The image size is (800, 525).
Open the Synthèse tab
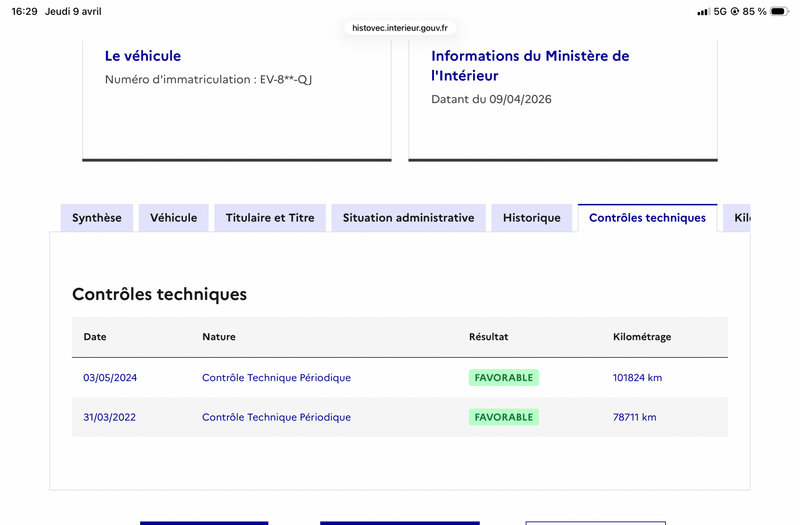97,218
